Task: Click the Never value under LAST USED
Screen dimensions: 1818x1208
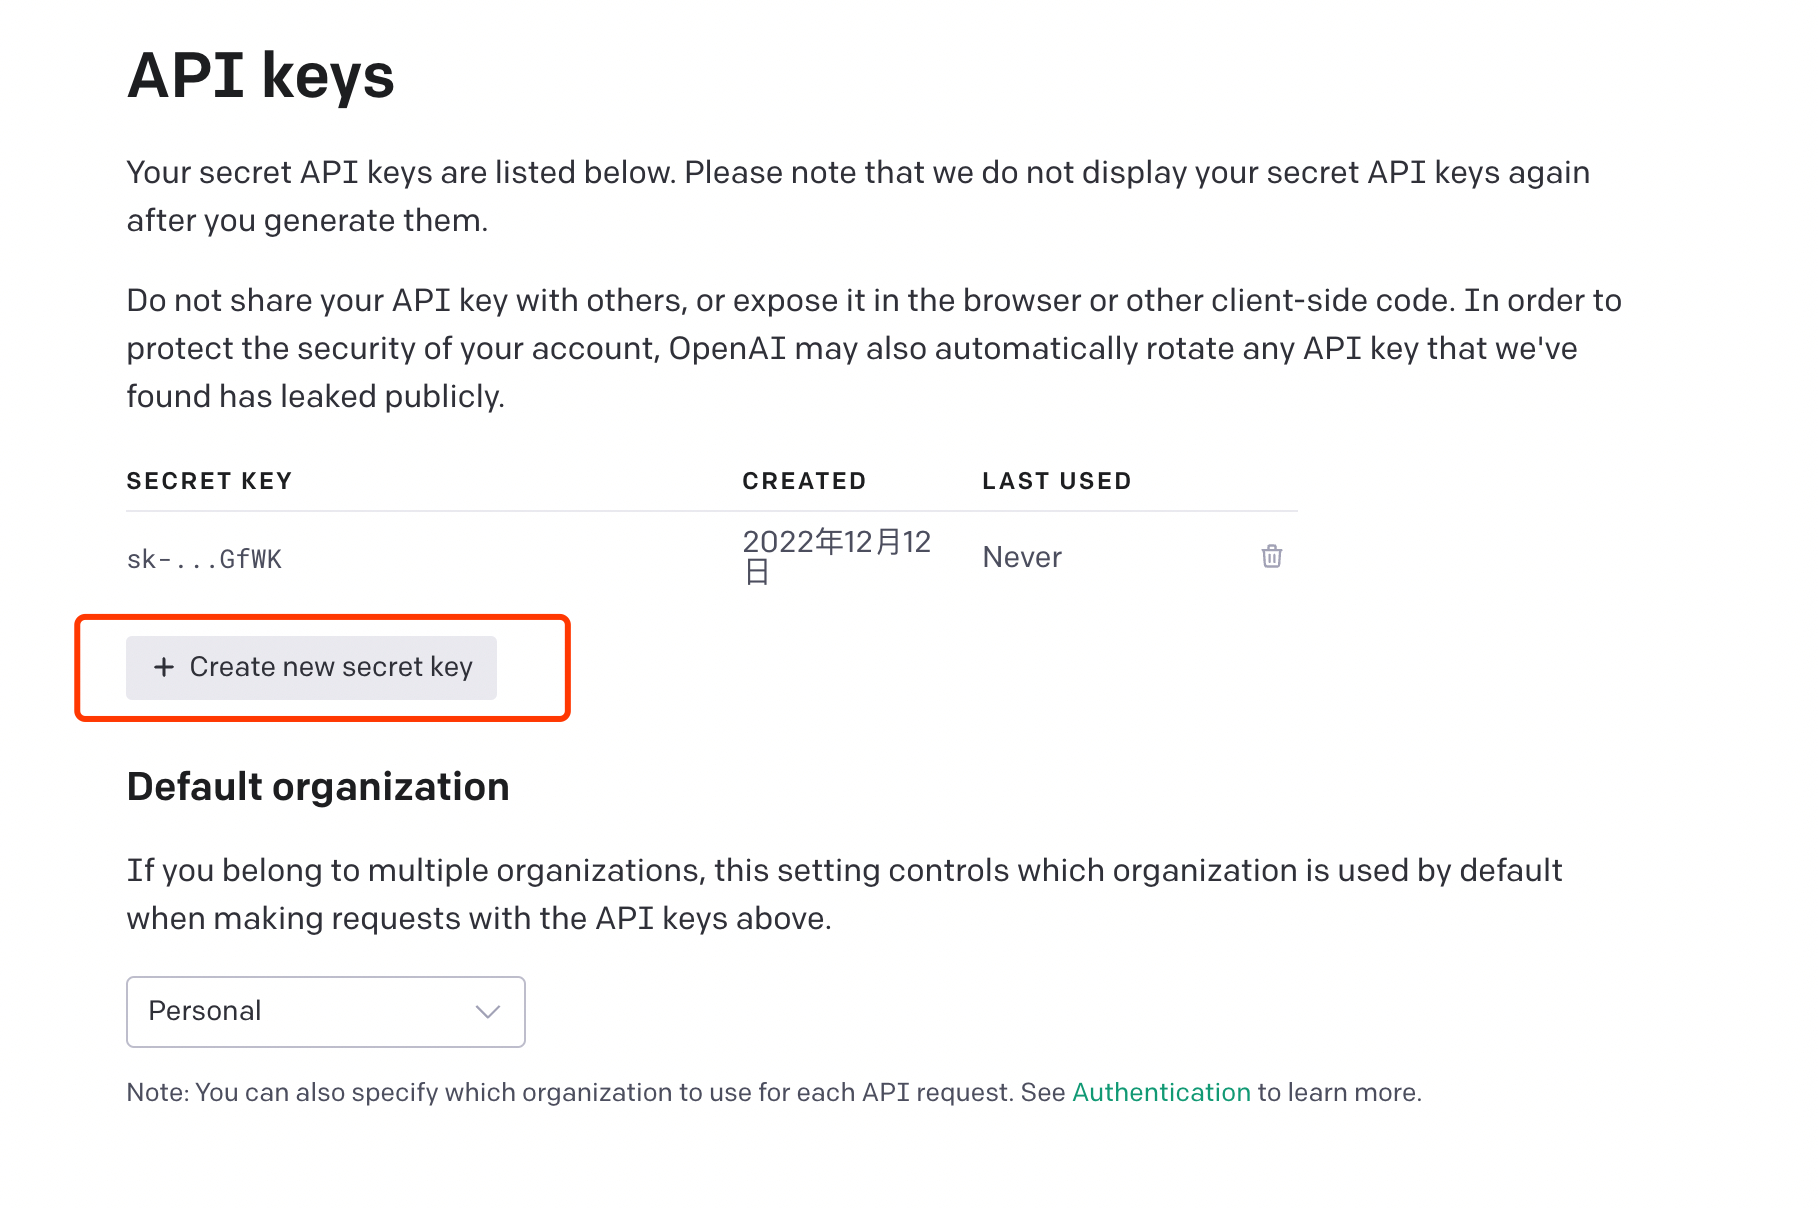Action: (1021, 556)
